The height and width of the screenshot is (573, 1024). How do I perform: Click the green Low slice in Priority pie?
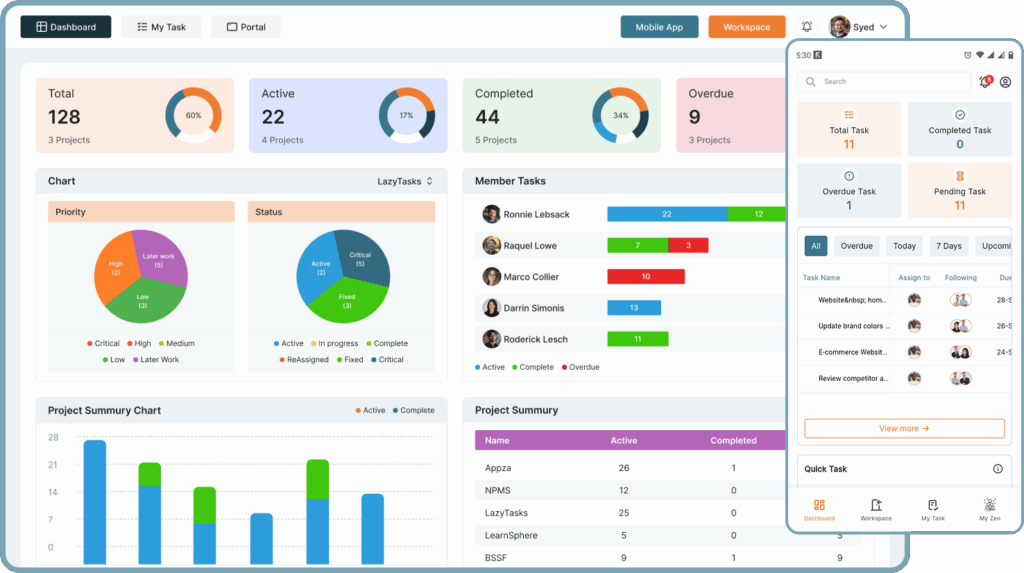(143, 298)
